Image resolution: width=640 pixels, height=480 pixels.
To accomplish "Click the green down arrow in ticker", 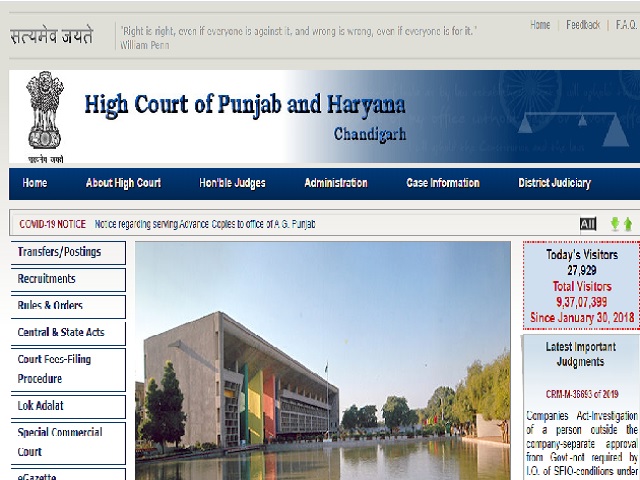I will (x=615, y=224).
